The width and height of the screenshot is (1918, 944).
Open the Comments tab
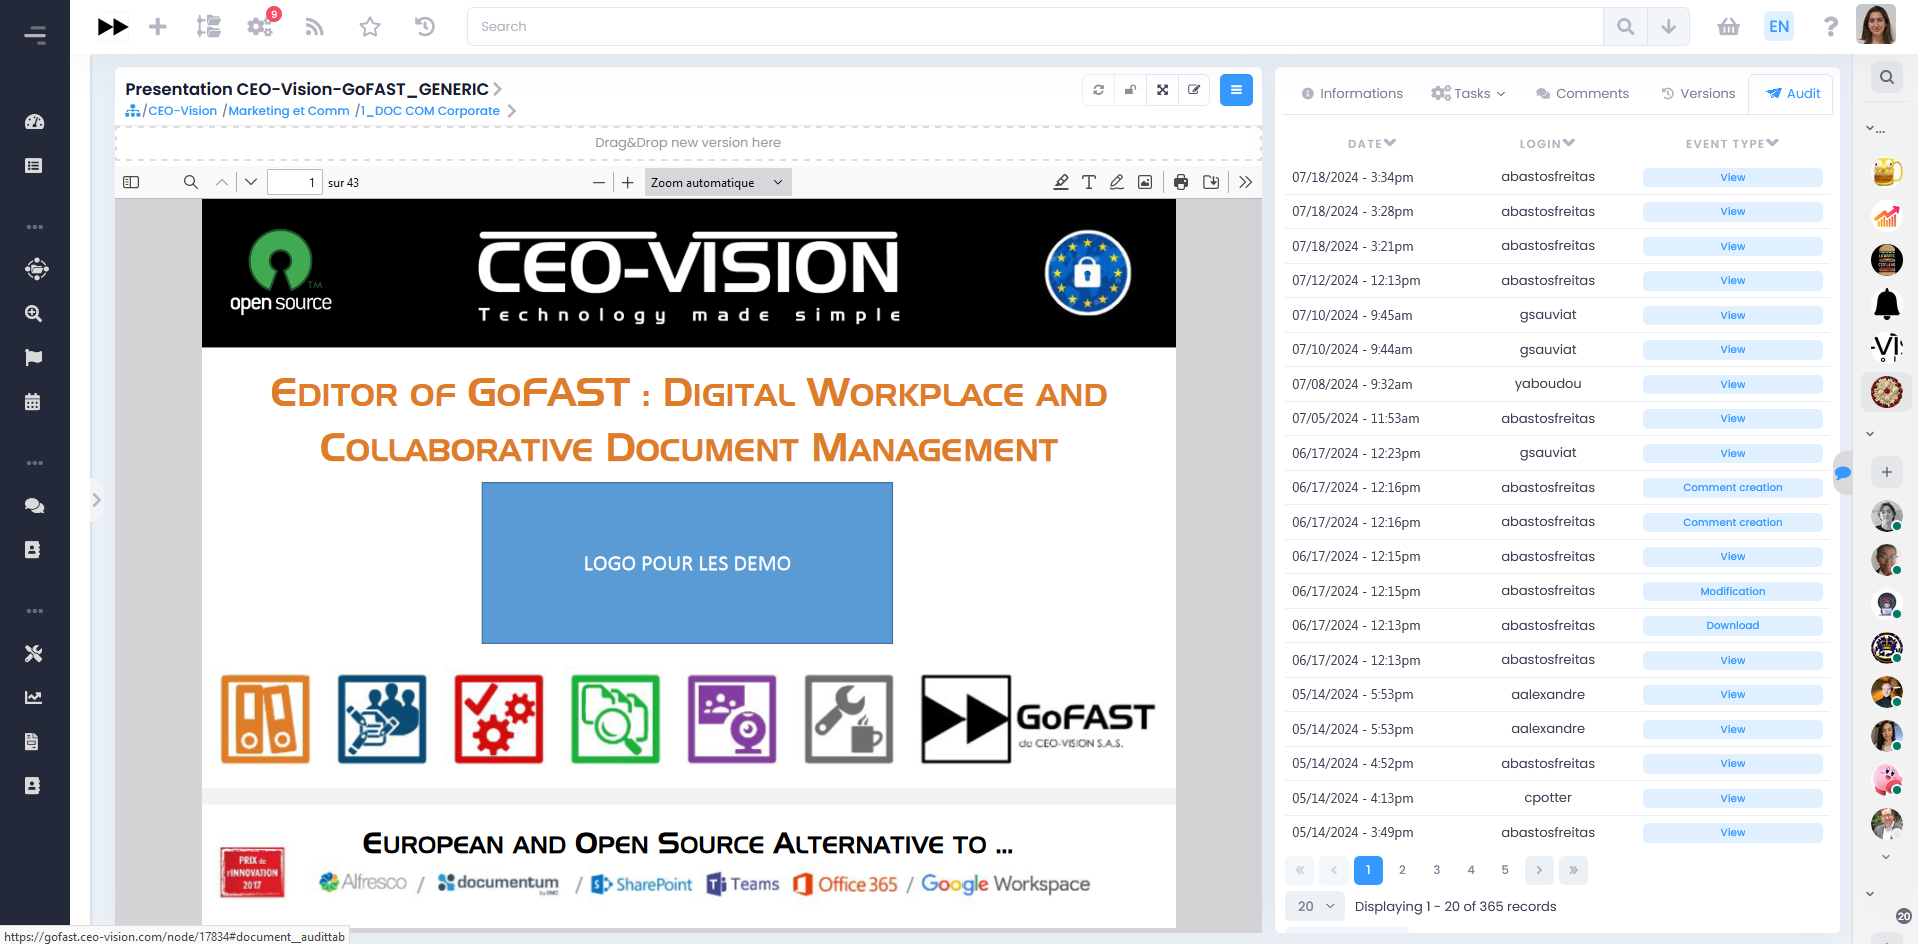point(1582,93)
